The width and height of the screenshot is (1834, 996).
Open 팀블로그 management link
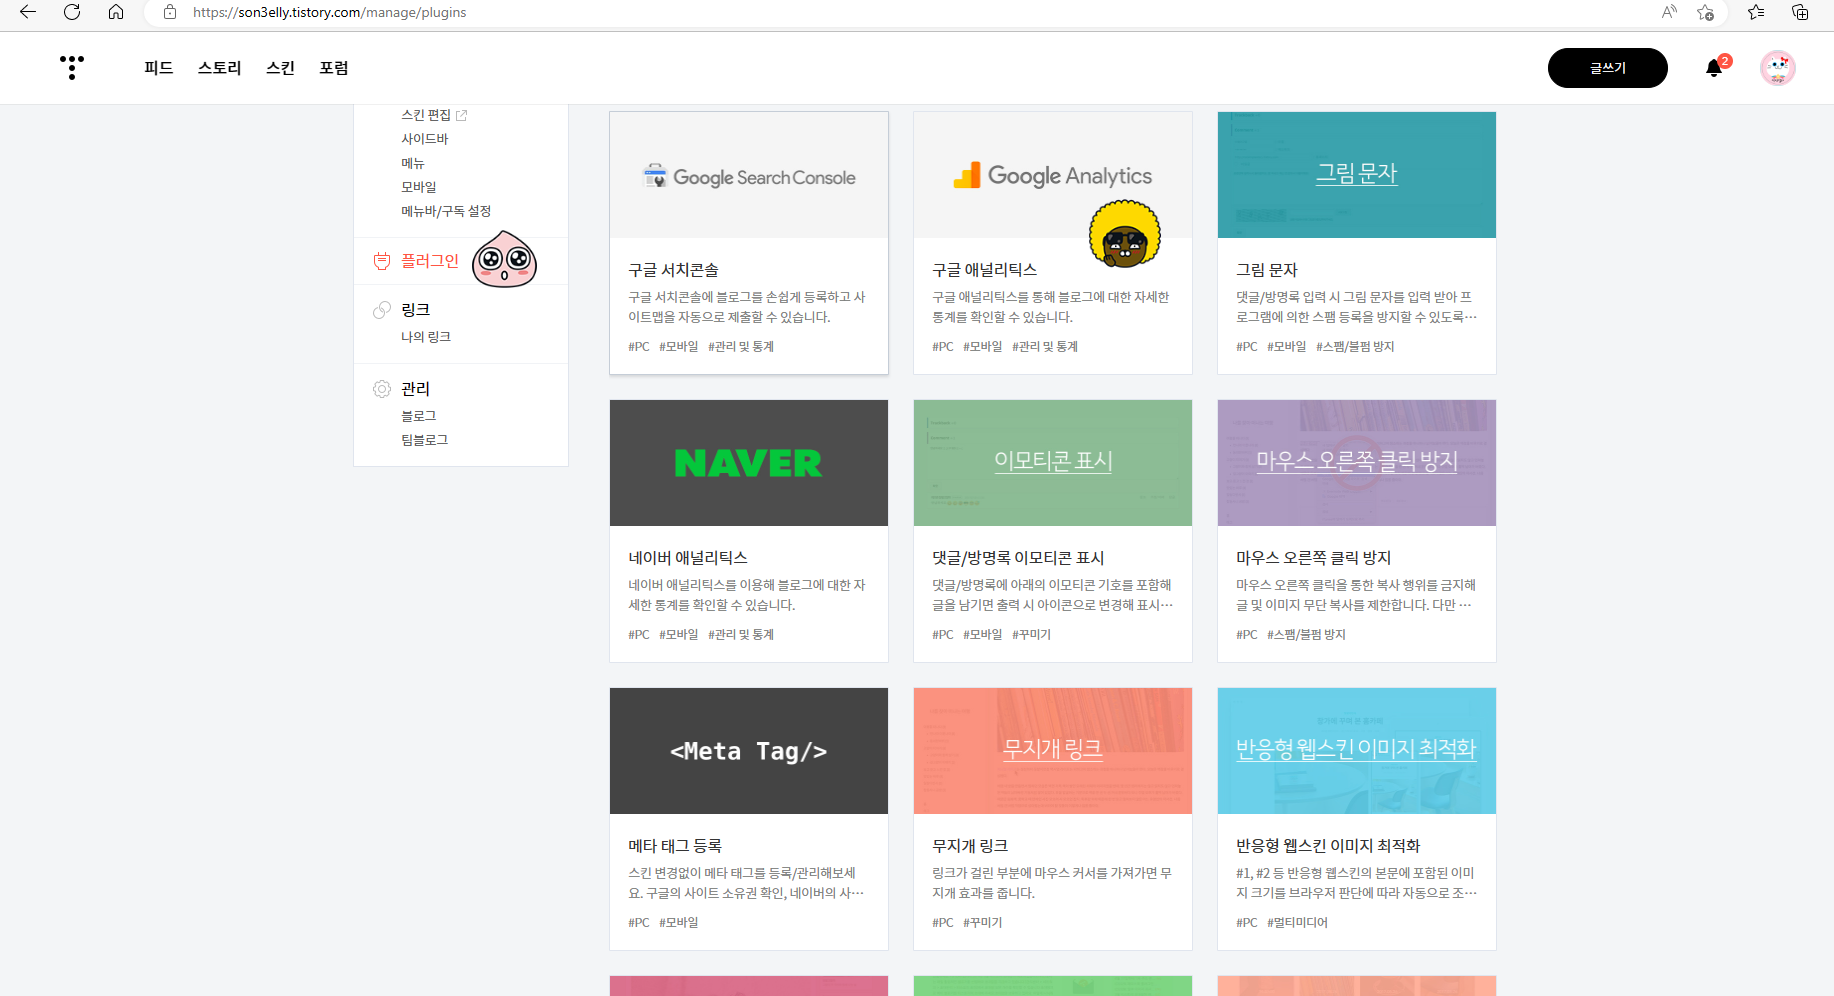click(425, 440)
